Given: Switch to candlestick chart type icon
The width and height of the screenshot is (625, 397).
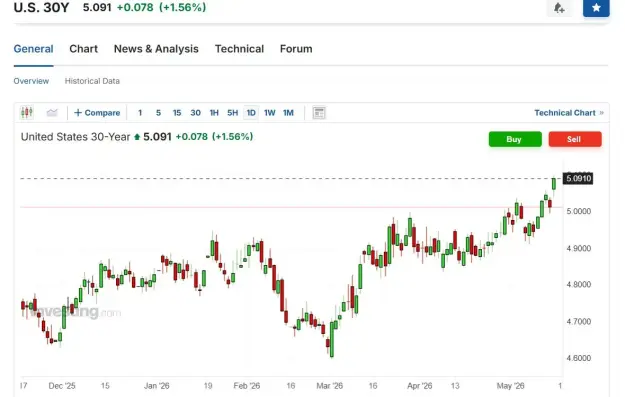Looking at the screenshot, I should [x=27, y=113].
